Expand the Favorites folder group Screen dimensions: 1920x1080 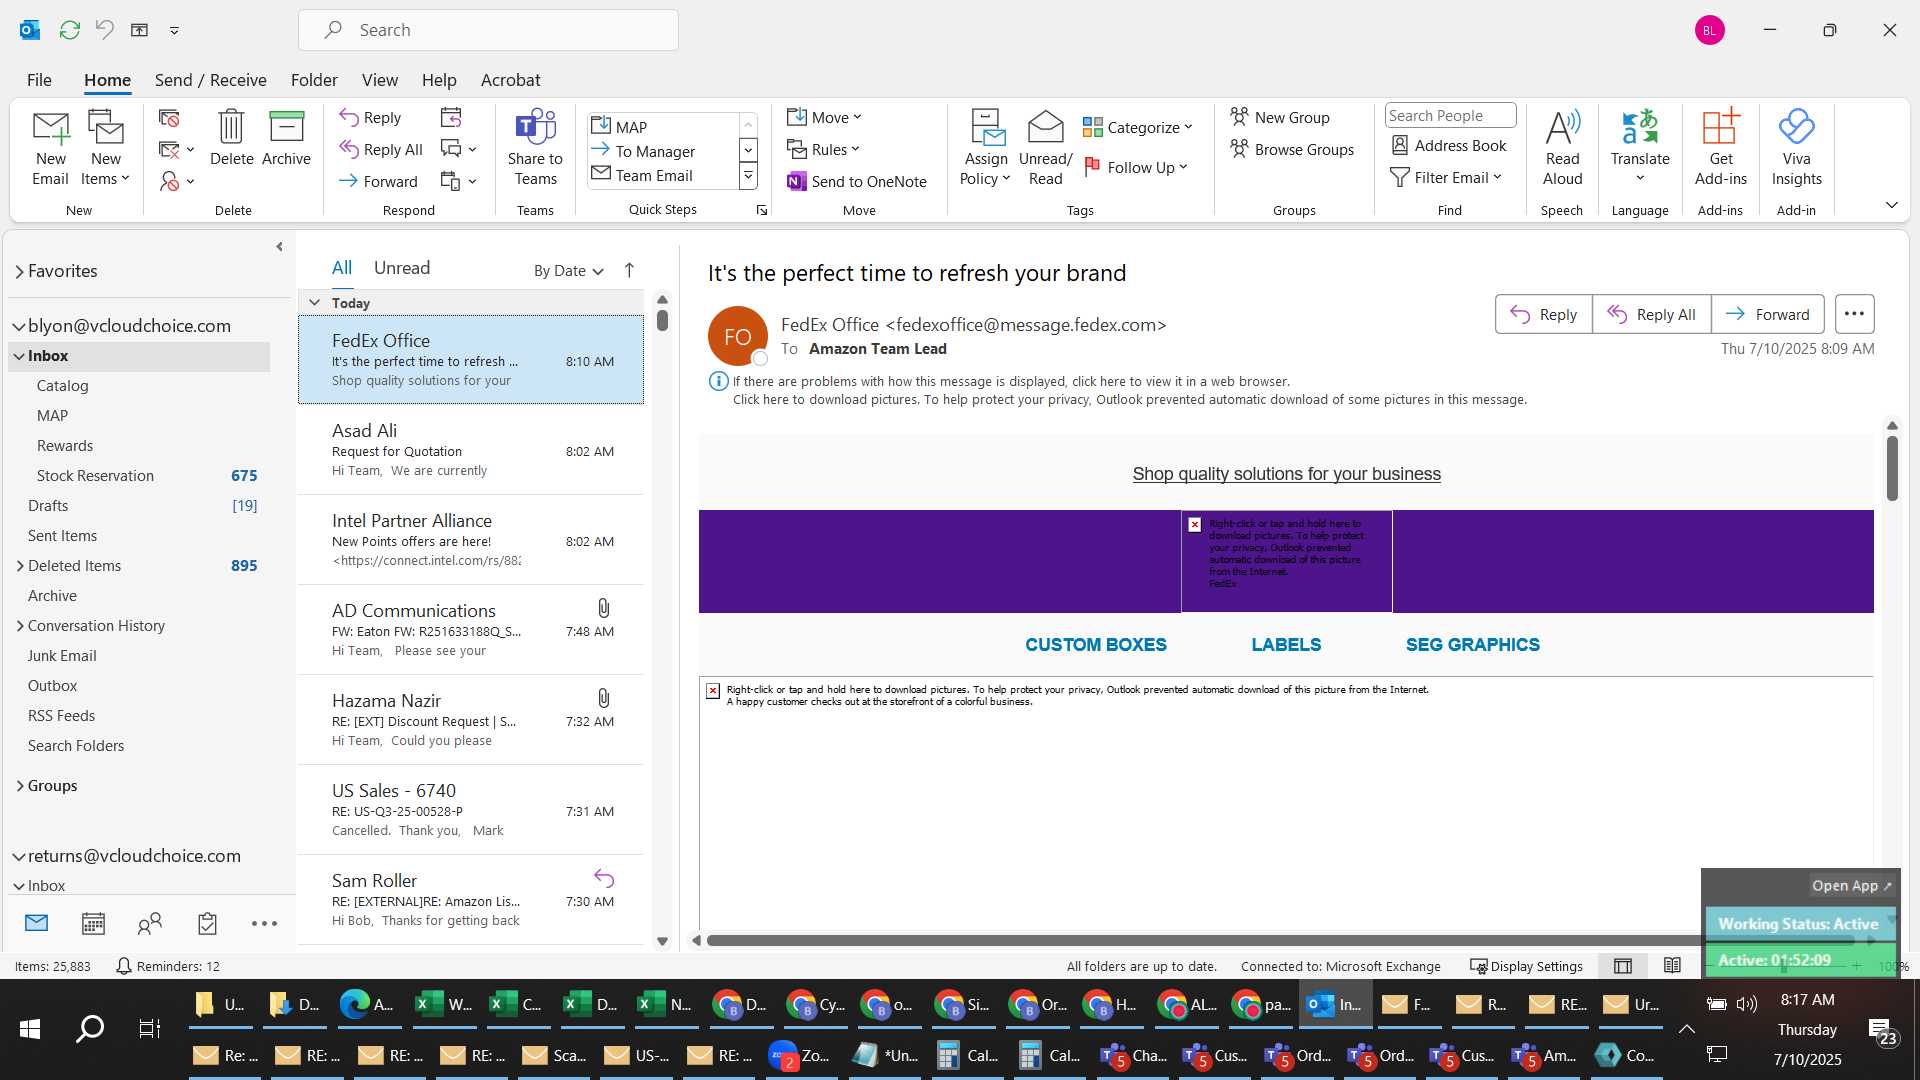pyautogui.click(x=19, y=271)
